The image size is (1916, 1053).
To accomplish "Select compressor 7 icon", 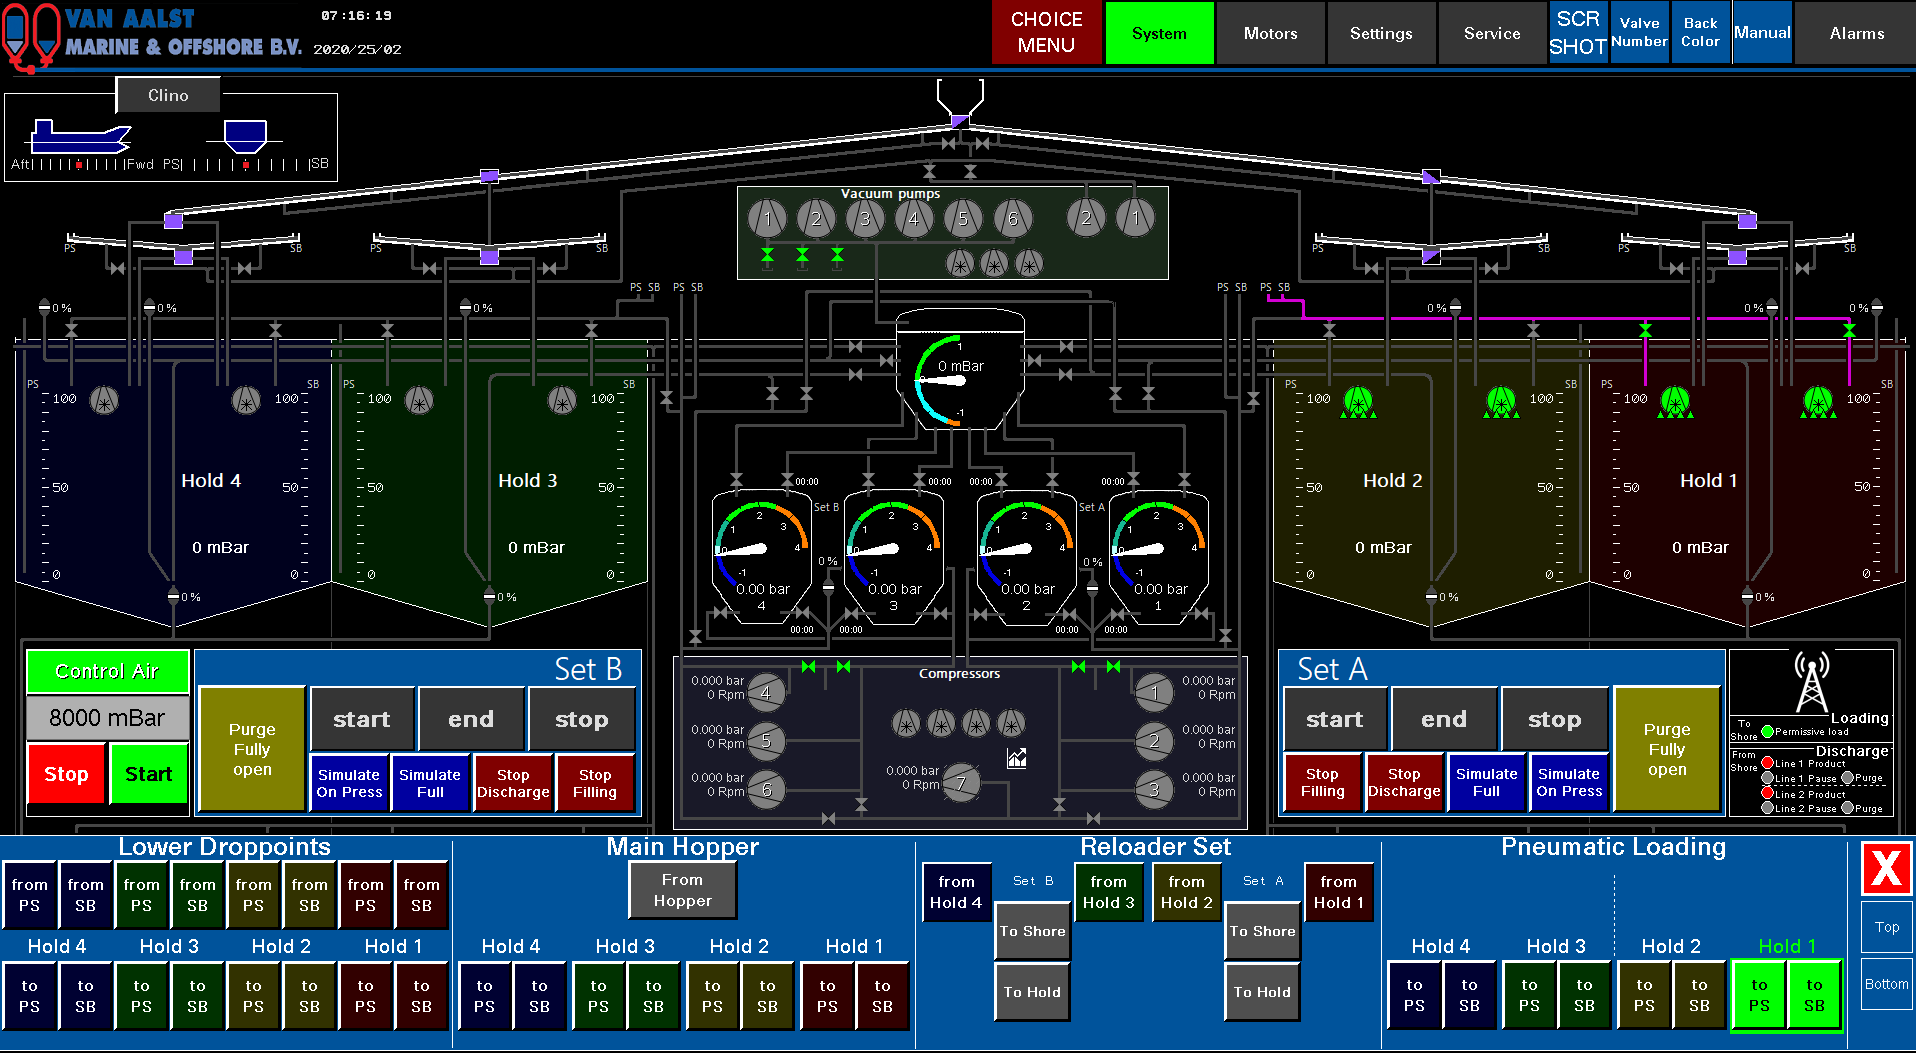I will (x=962, y=783).
